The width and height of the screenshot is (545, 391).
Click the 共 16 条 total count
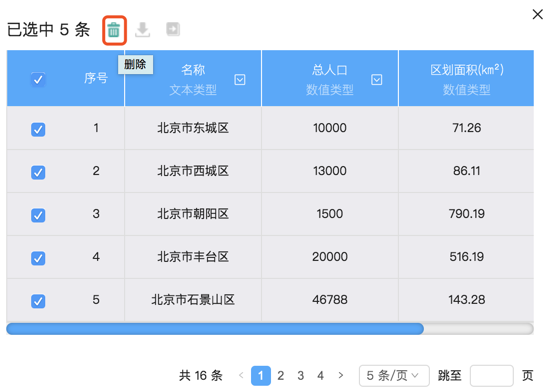(201, 376)
